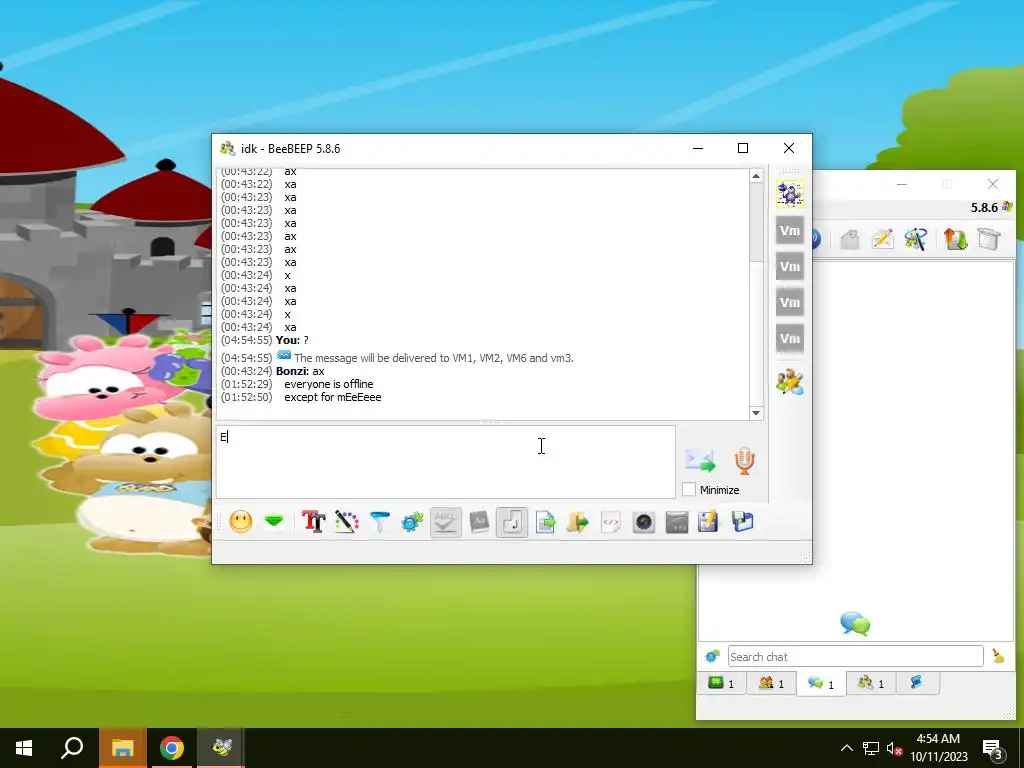Start voice message with the microphone icon

tap(744, 460)
